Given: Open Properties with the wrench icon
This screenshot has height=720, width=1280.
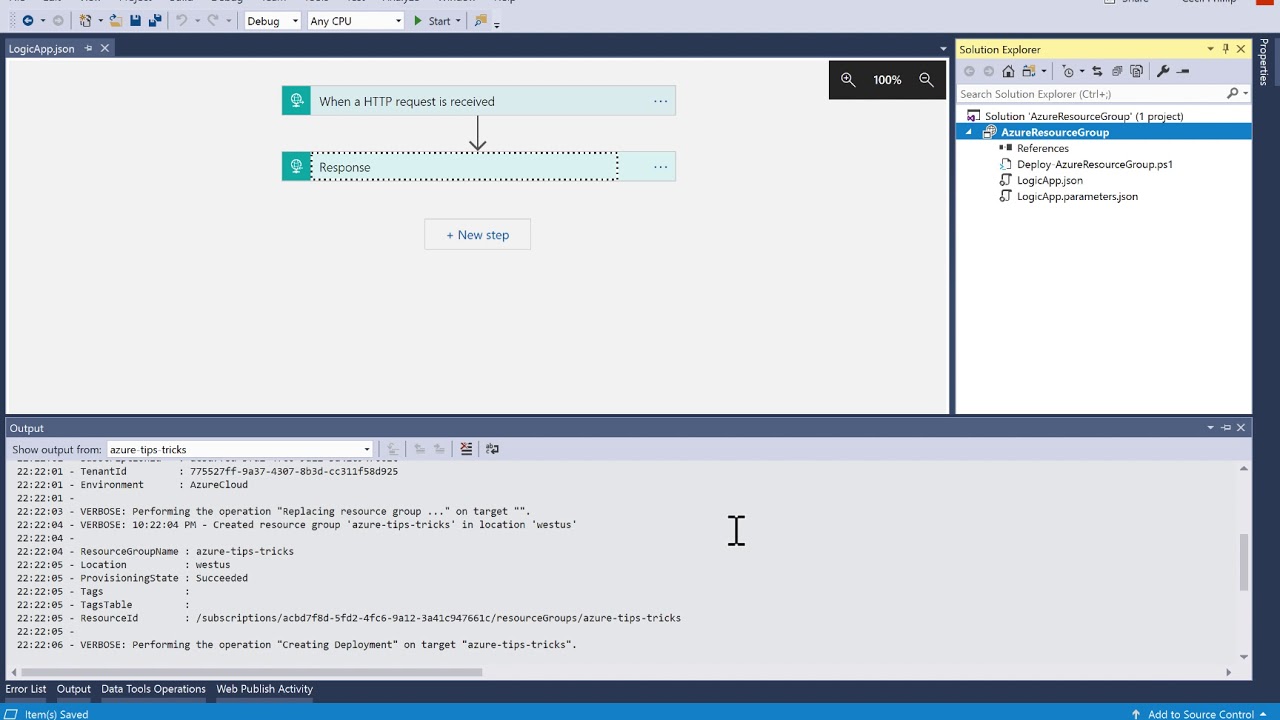Looking at the screenshot, I should pyautogui.click(x=1162, y=71).
